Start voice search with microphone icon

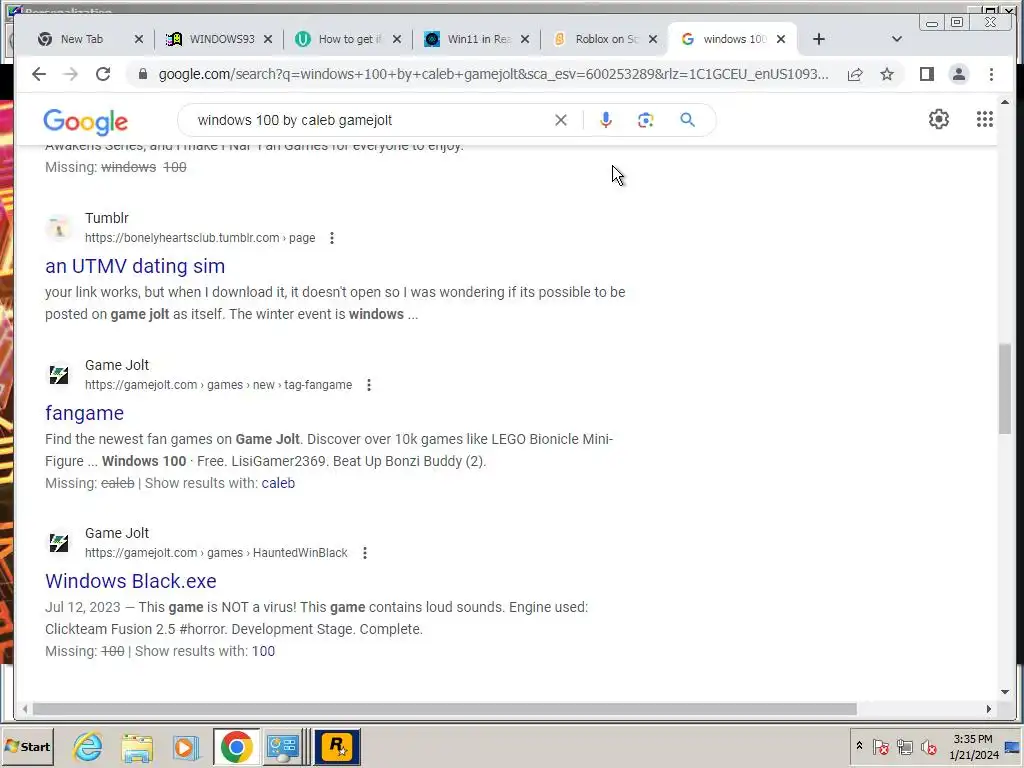click(605, 120)
